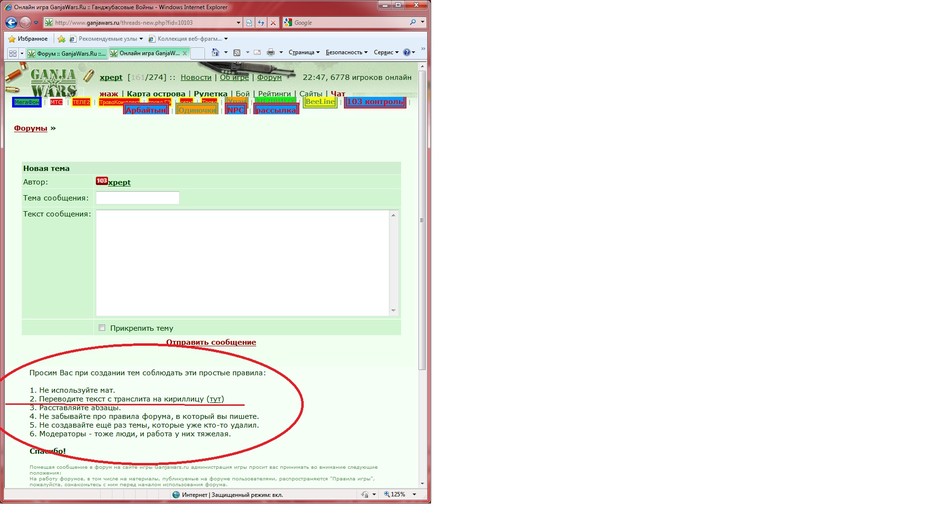Click the Текст сообщения text area
Viewport: 930px width, 523px height.
pyautogui.click(x=243, y=263)
